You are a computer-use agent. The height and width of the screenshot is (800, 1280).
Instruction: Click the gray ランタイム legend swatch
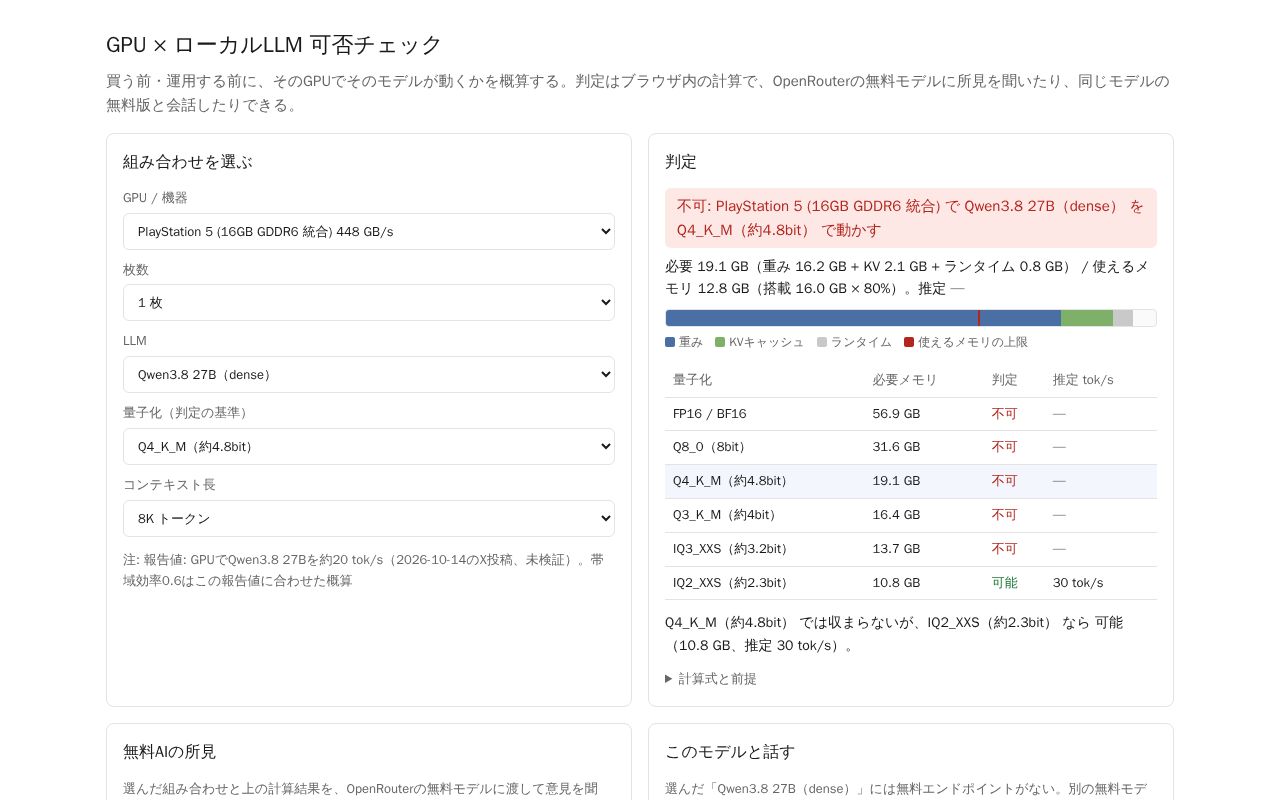[x=822, y=342]
